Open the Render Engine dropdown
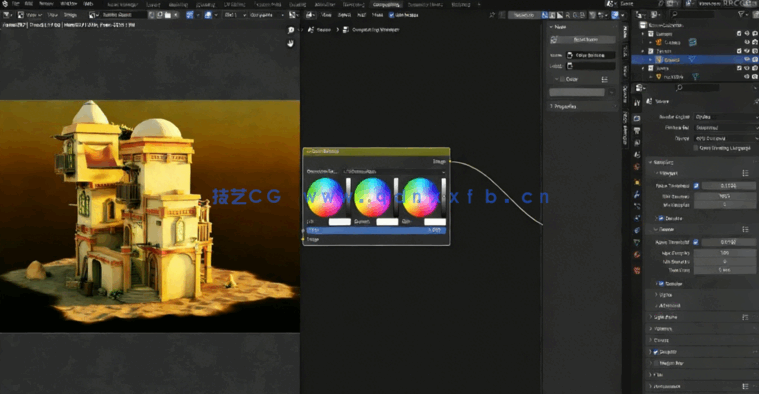 (726, 117)
